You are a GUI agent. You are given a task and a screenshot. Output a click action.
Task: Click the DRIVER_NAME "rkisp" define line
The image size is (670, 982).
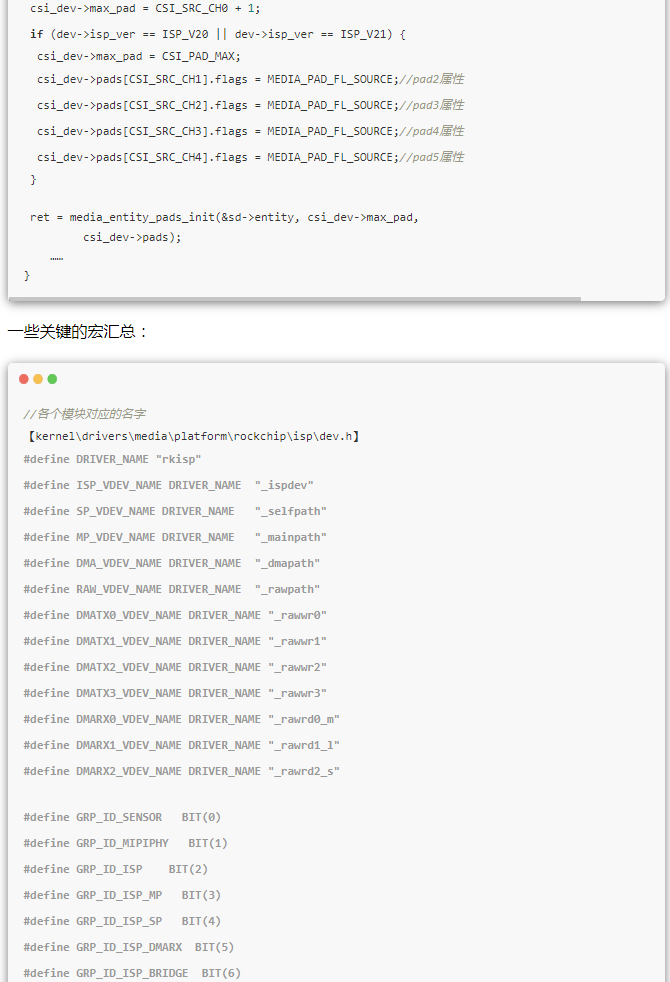112,459
